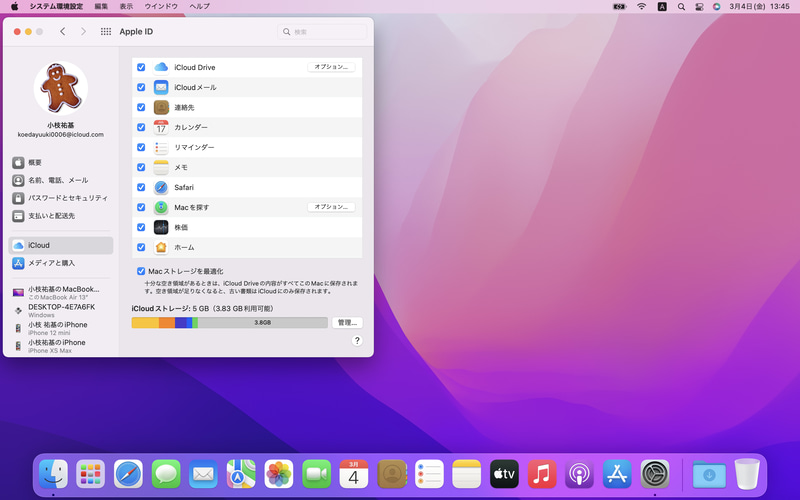Open the 編集 menu

tap(101, 6)
